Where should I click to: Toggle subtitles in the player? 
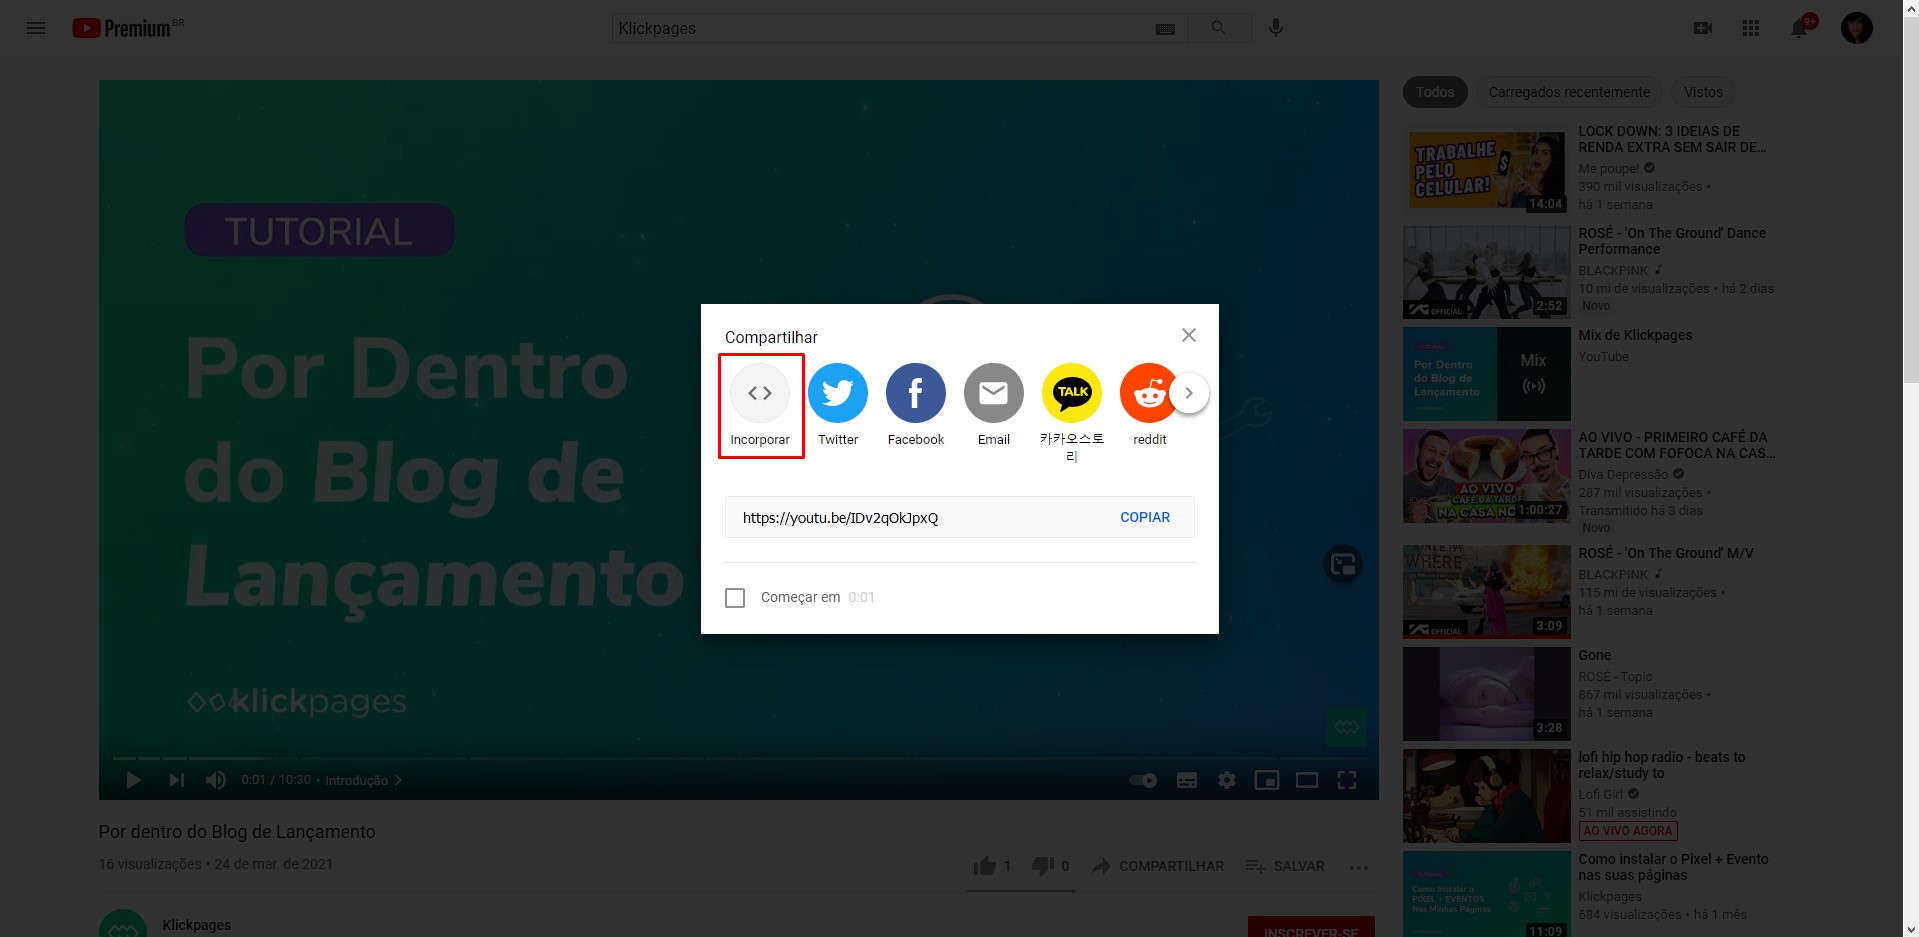[1187, 780]
